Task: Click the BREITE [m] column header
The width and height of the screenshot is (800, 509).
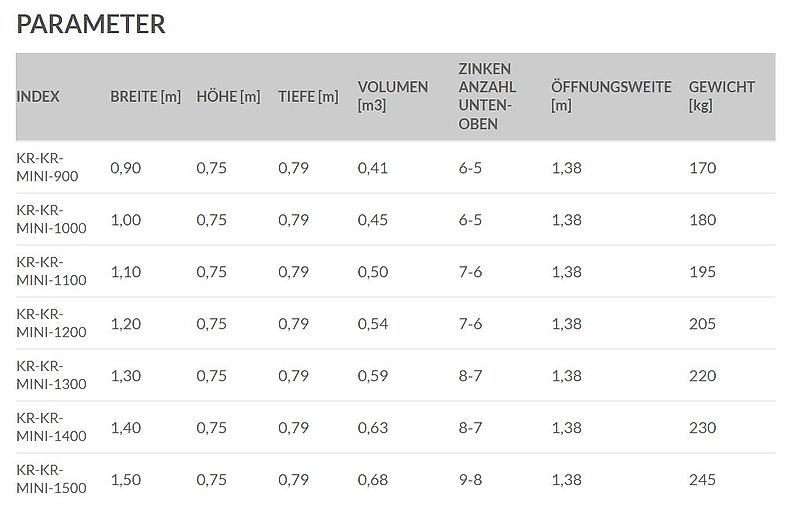Action: coord(145,97)
